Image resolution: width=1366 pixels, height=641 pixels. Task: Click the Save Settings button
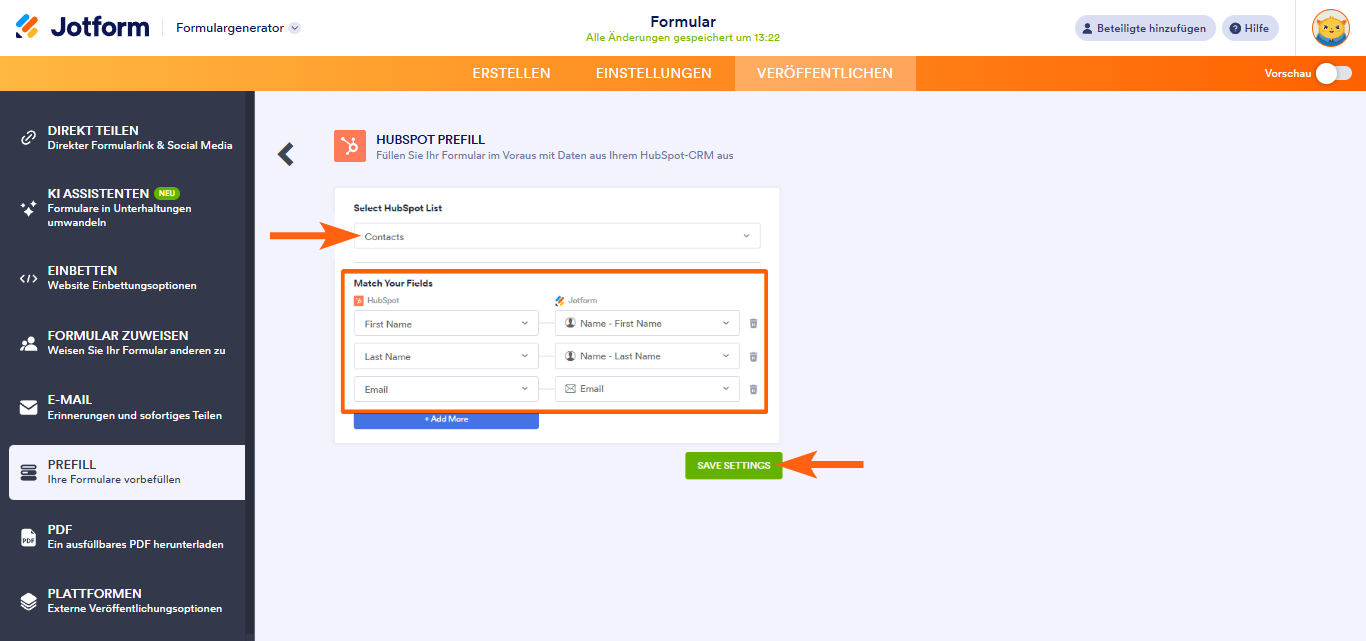point(733,465)
